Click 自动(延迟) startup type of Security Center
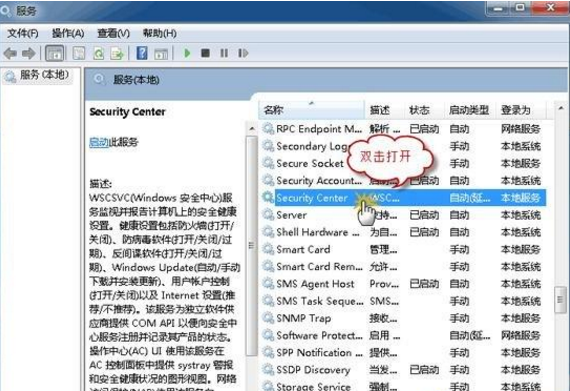570x391 pixels. 470,198
